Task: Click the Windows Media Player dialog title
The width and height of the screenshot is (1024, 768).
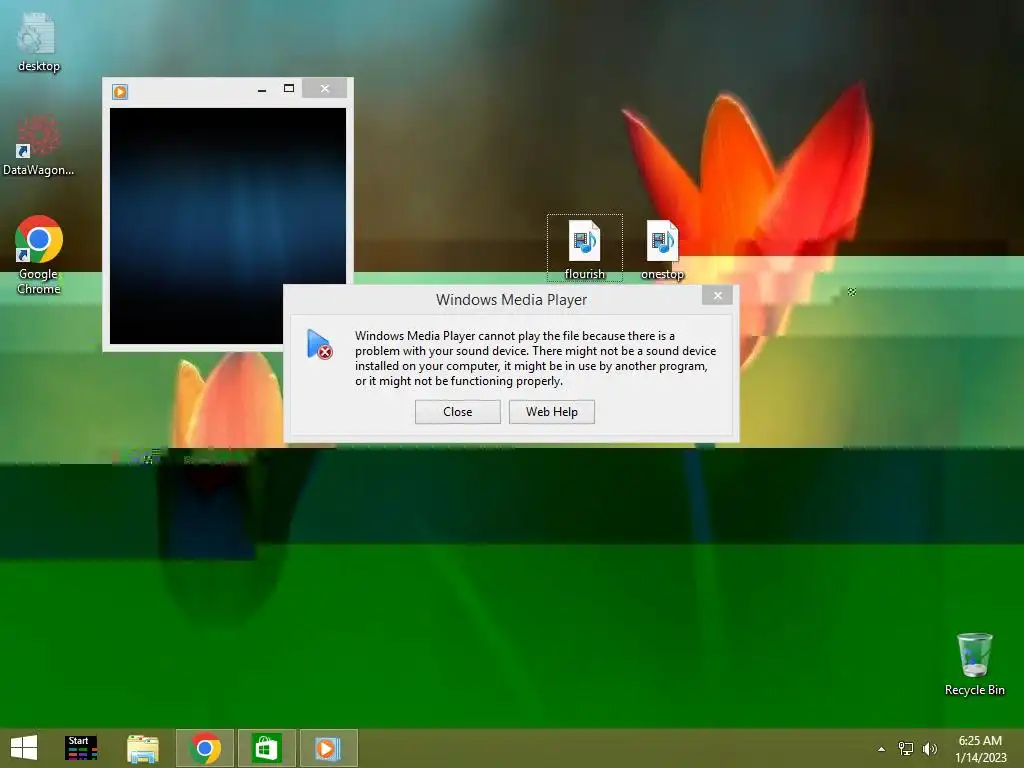Action: (511, 300)
